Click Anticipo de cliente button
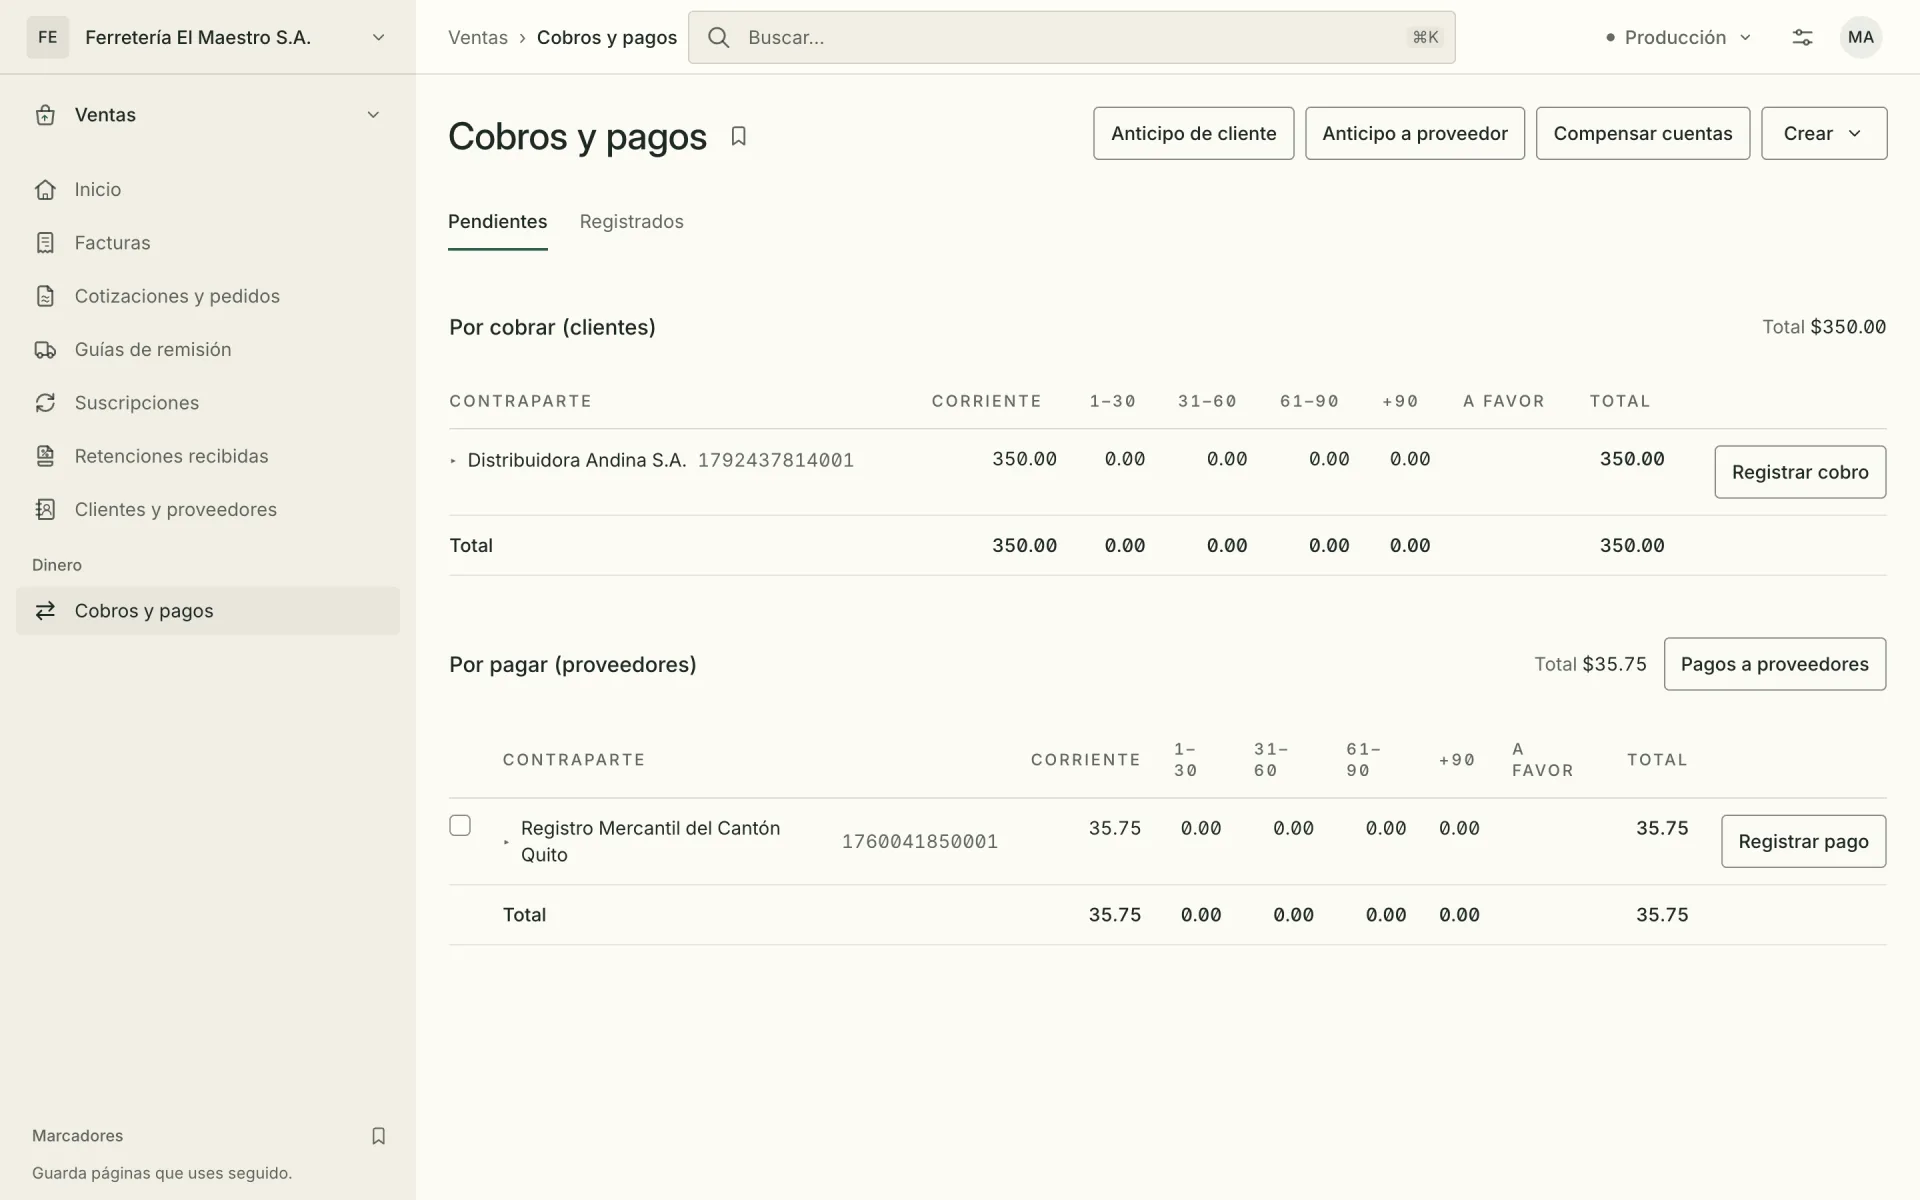Screen dimensions: 1920x1200 [1193, 133]
